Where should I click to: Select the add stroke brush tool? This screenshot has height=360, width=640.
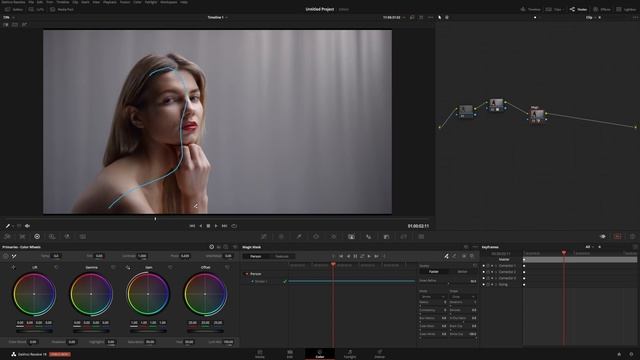[x=446, y=256]
